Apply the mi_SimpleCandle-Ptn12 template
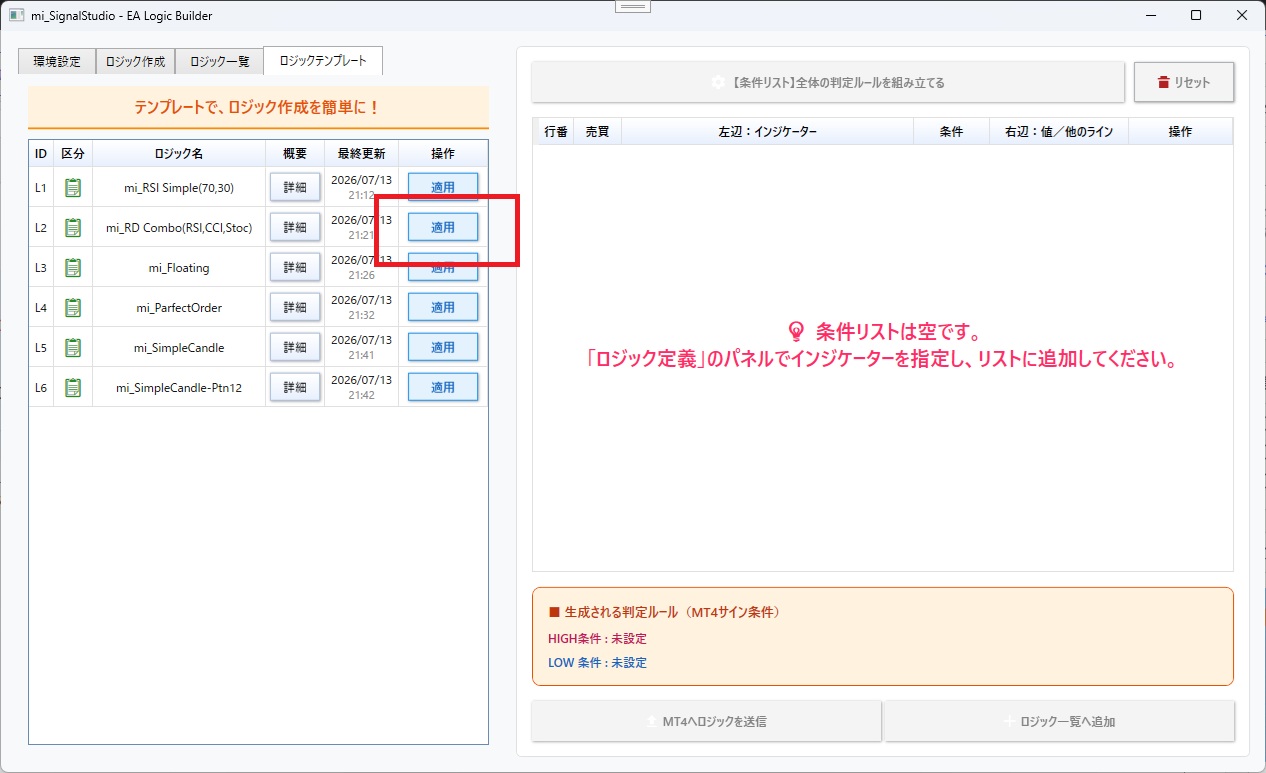The height and width of the screenshot is (773, 1266). pyautogui.click(x=443, y=387)
